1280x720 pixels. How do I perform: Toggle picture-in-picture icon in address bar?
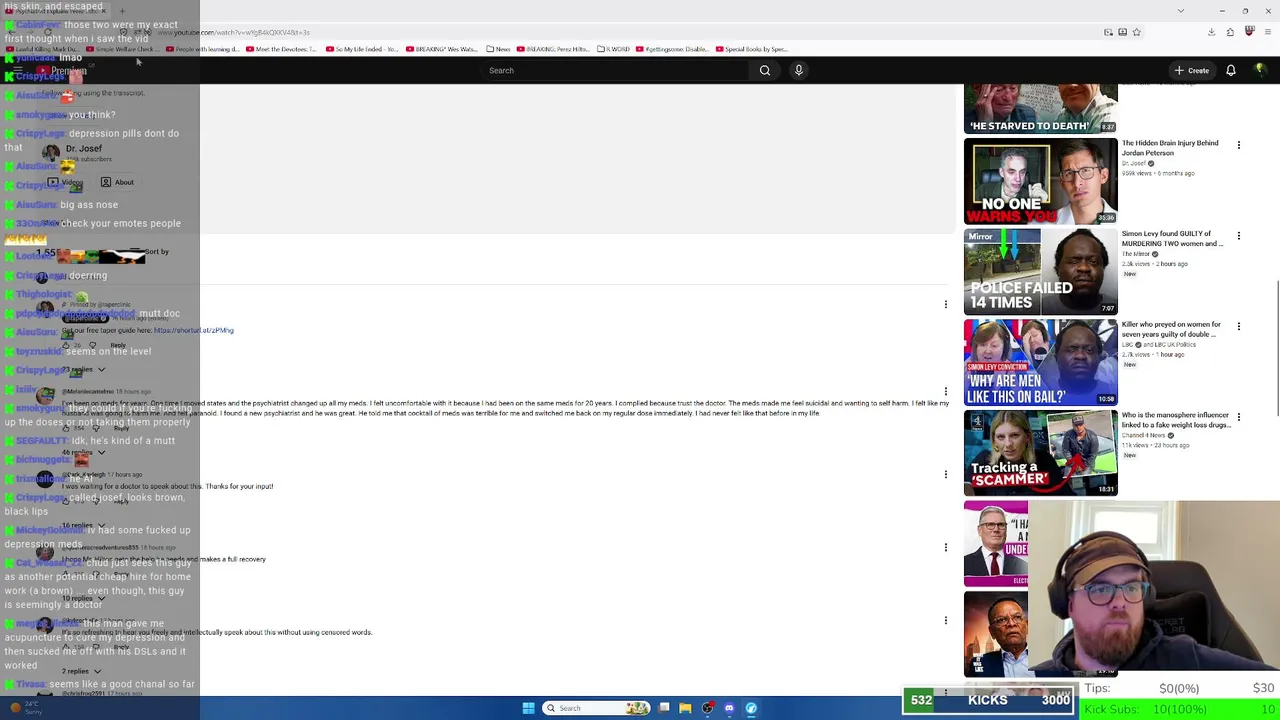tap(1108, 32)
